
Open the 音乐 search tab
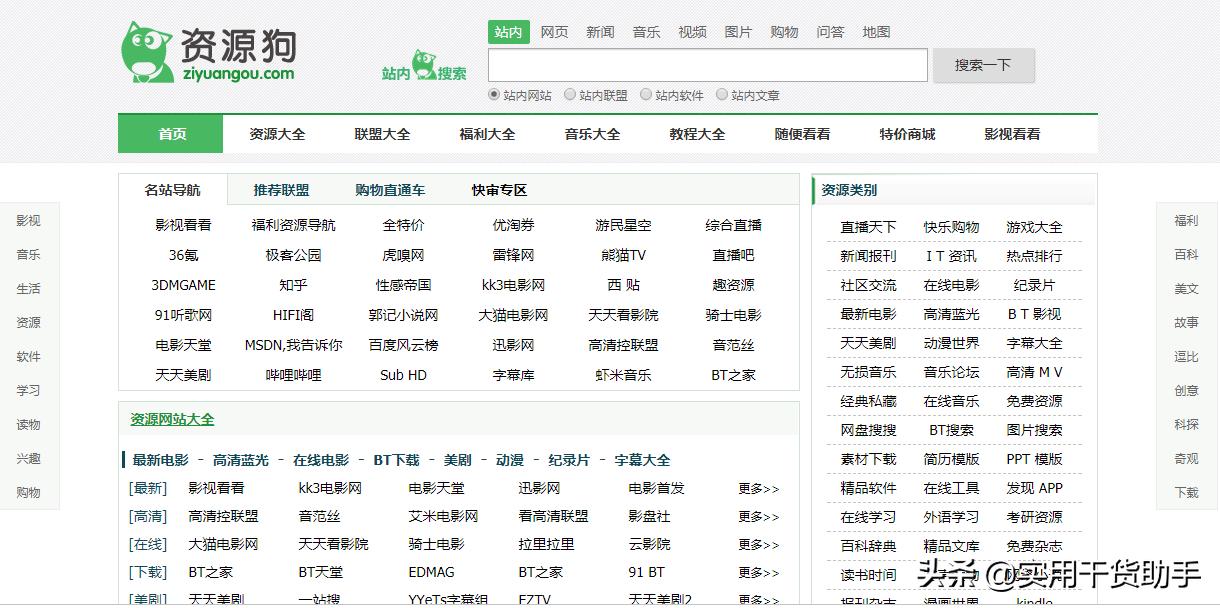(646, 31)
